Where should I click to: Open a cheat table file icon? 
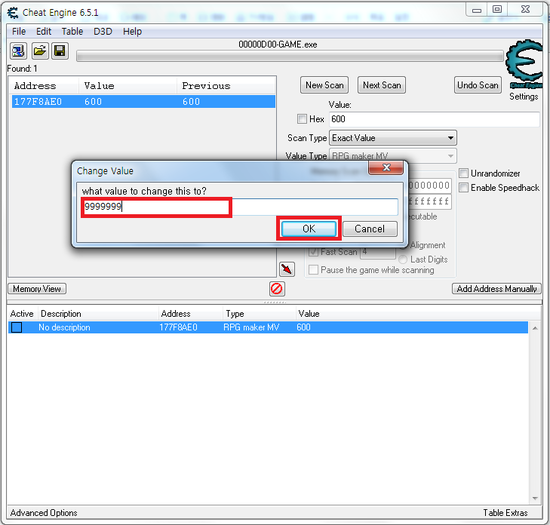coord(39,51)
